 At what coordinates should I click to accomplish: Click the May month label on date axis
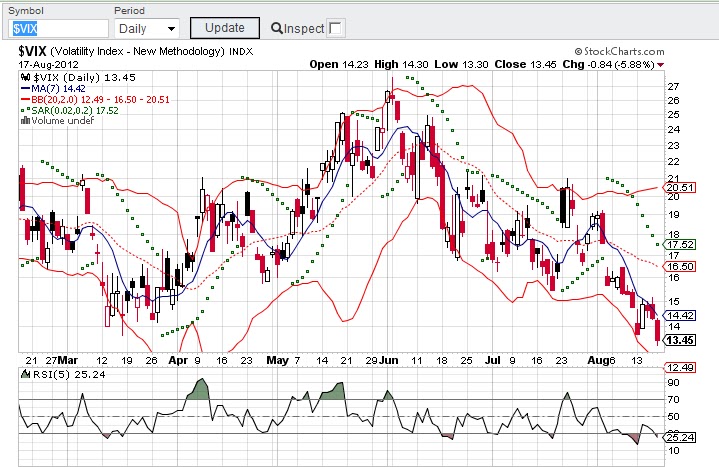277,361
